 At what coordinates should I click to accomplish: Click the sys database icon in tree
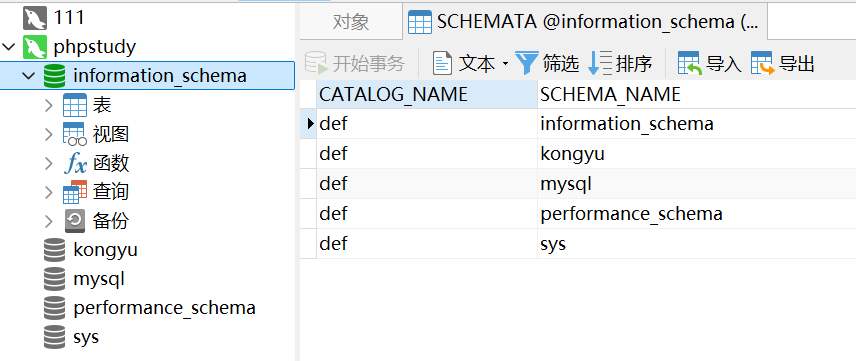point(54,337)
